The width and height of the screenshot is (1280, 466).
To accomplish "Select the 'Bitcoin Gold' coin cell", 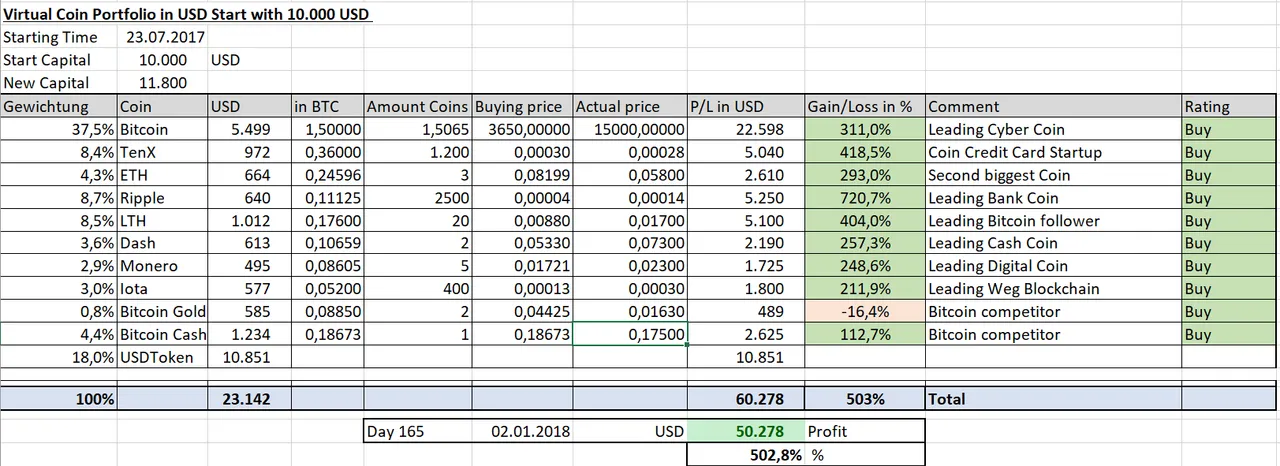I will pos(162,311).
